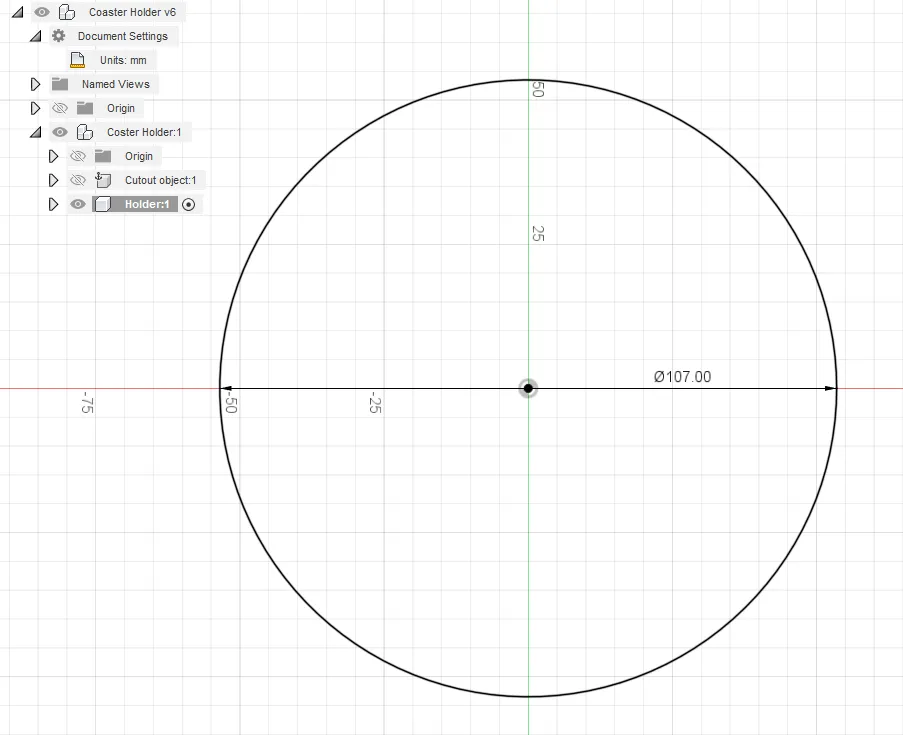Collapse the Document Settings node
This screenshot has width=903, height=735.
[x=36, y=36]
